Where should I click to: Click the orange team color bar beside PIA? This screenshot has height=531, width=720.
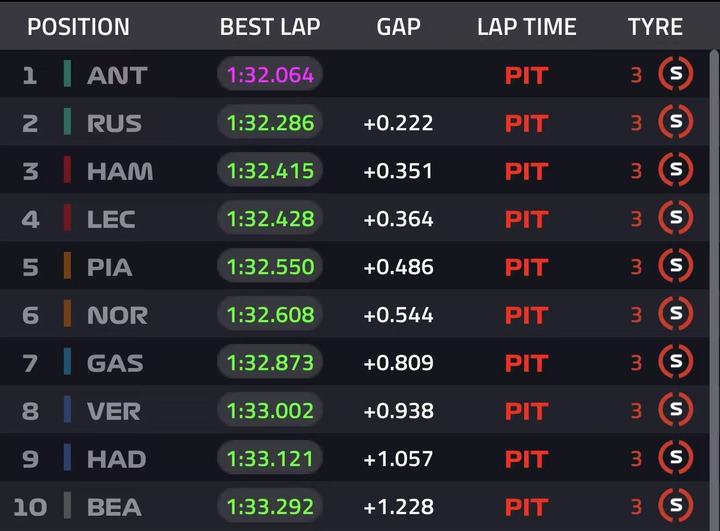(67, 266)
